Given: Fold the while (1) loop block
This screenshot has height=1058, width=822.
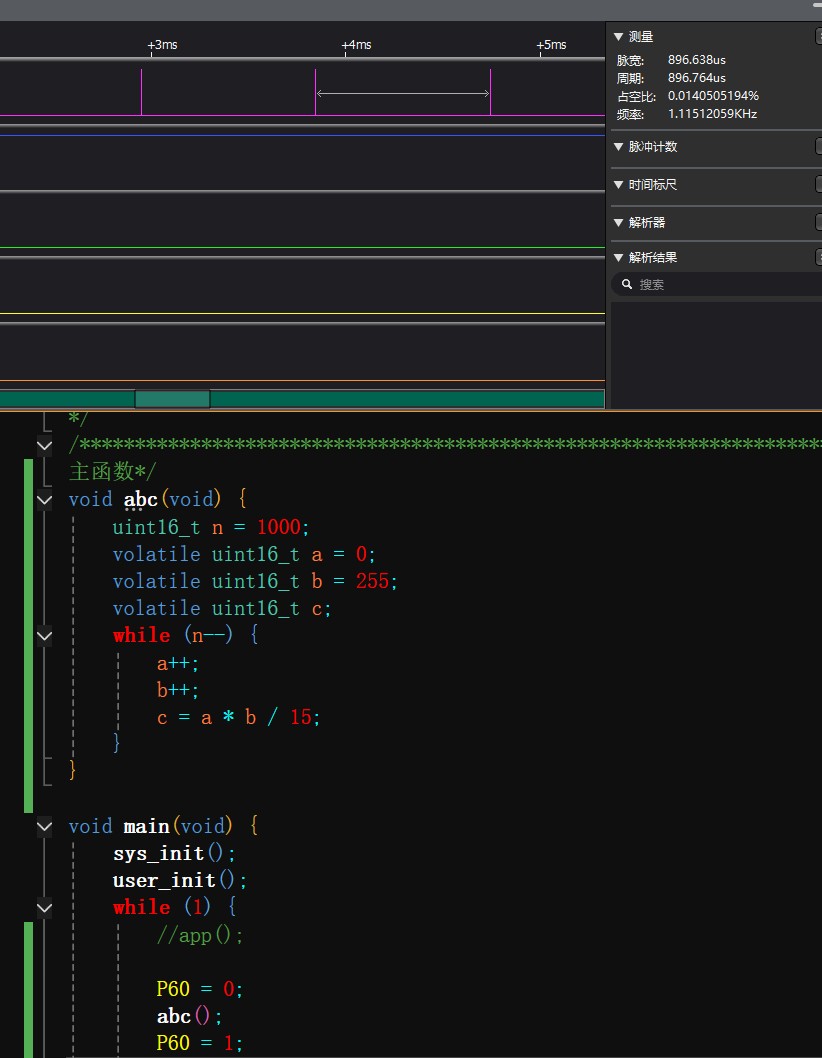Looking at the screenshot, I should pos(44,907).
